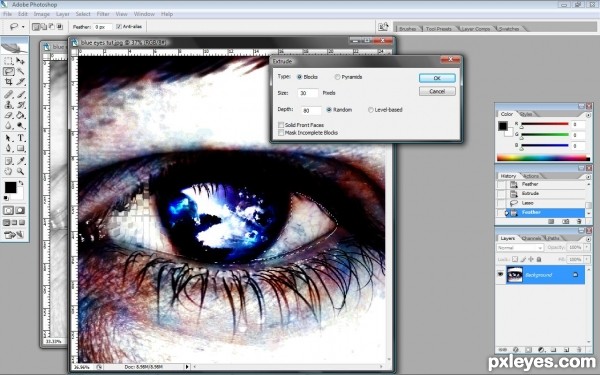The image size is (600, 375).
Task: Select the Eyedropper tool
Action: (20, 161)
